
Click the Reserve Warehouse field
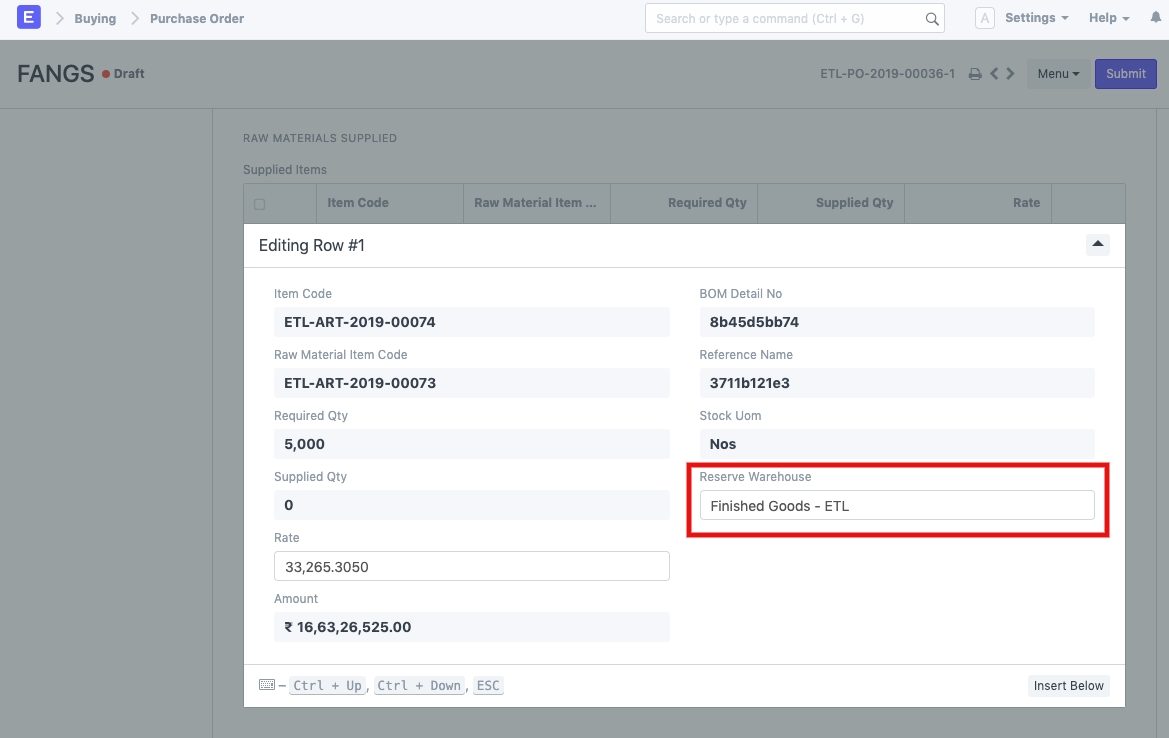point(896,505)
